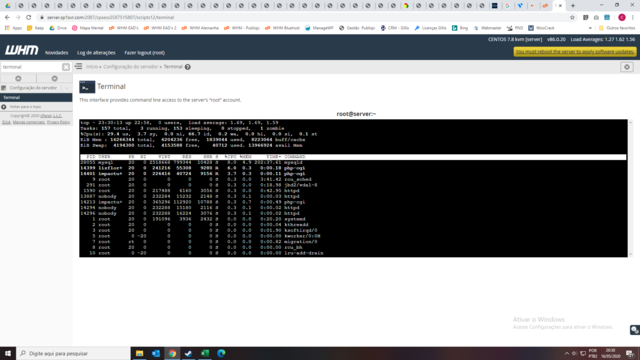Open cPanel, L.L.C. link
Viewport: 640px width, 360px height.
point(51,116)
